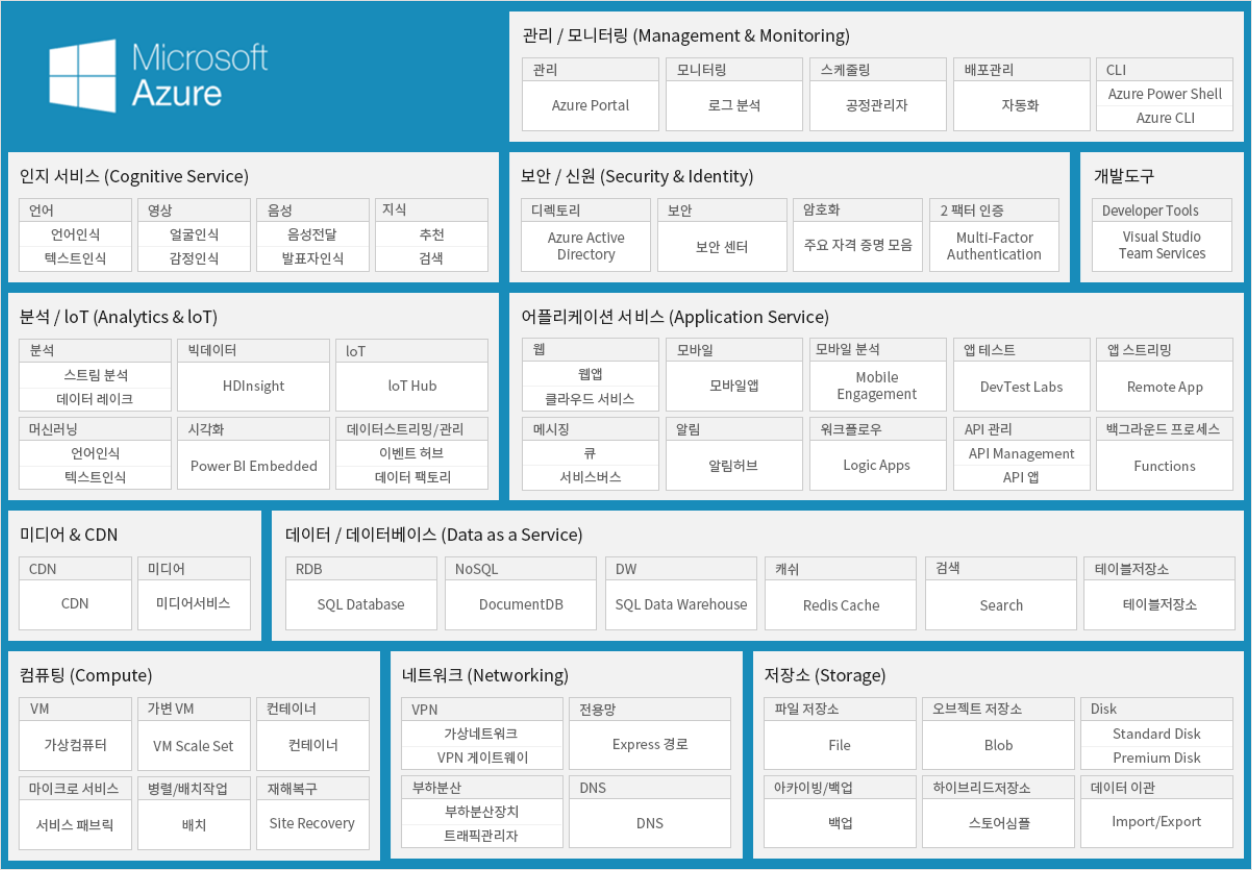1252x870 pixels.
Task: Select 보안 센터 box
Action: 722,247
